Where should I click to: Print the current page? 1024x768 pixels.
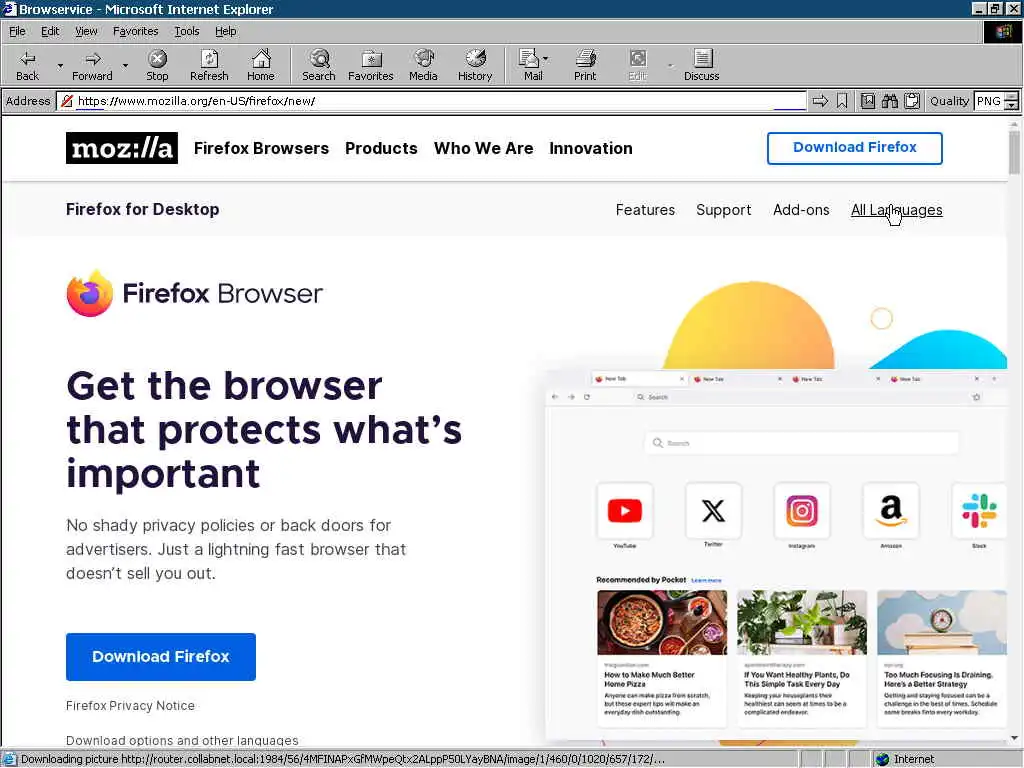coord(585,65)
